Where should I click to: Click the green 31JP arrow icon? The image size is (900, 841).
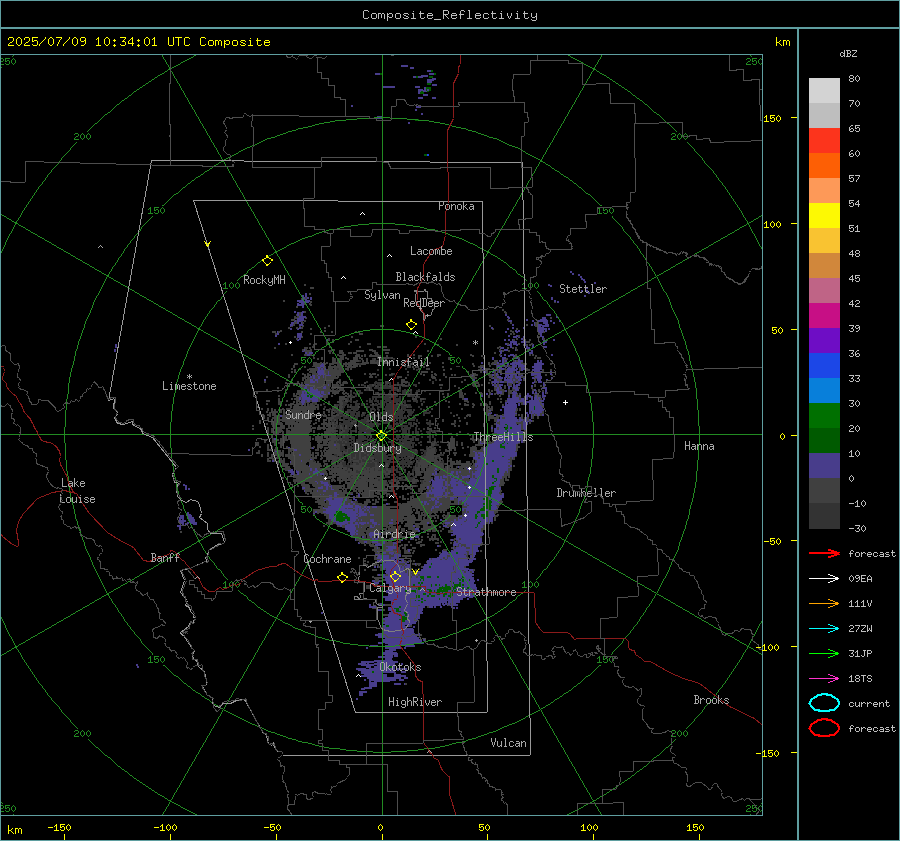point(824,653)
